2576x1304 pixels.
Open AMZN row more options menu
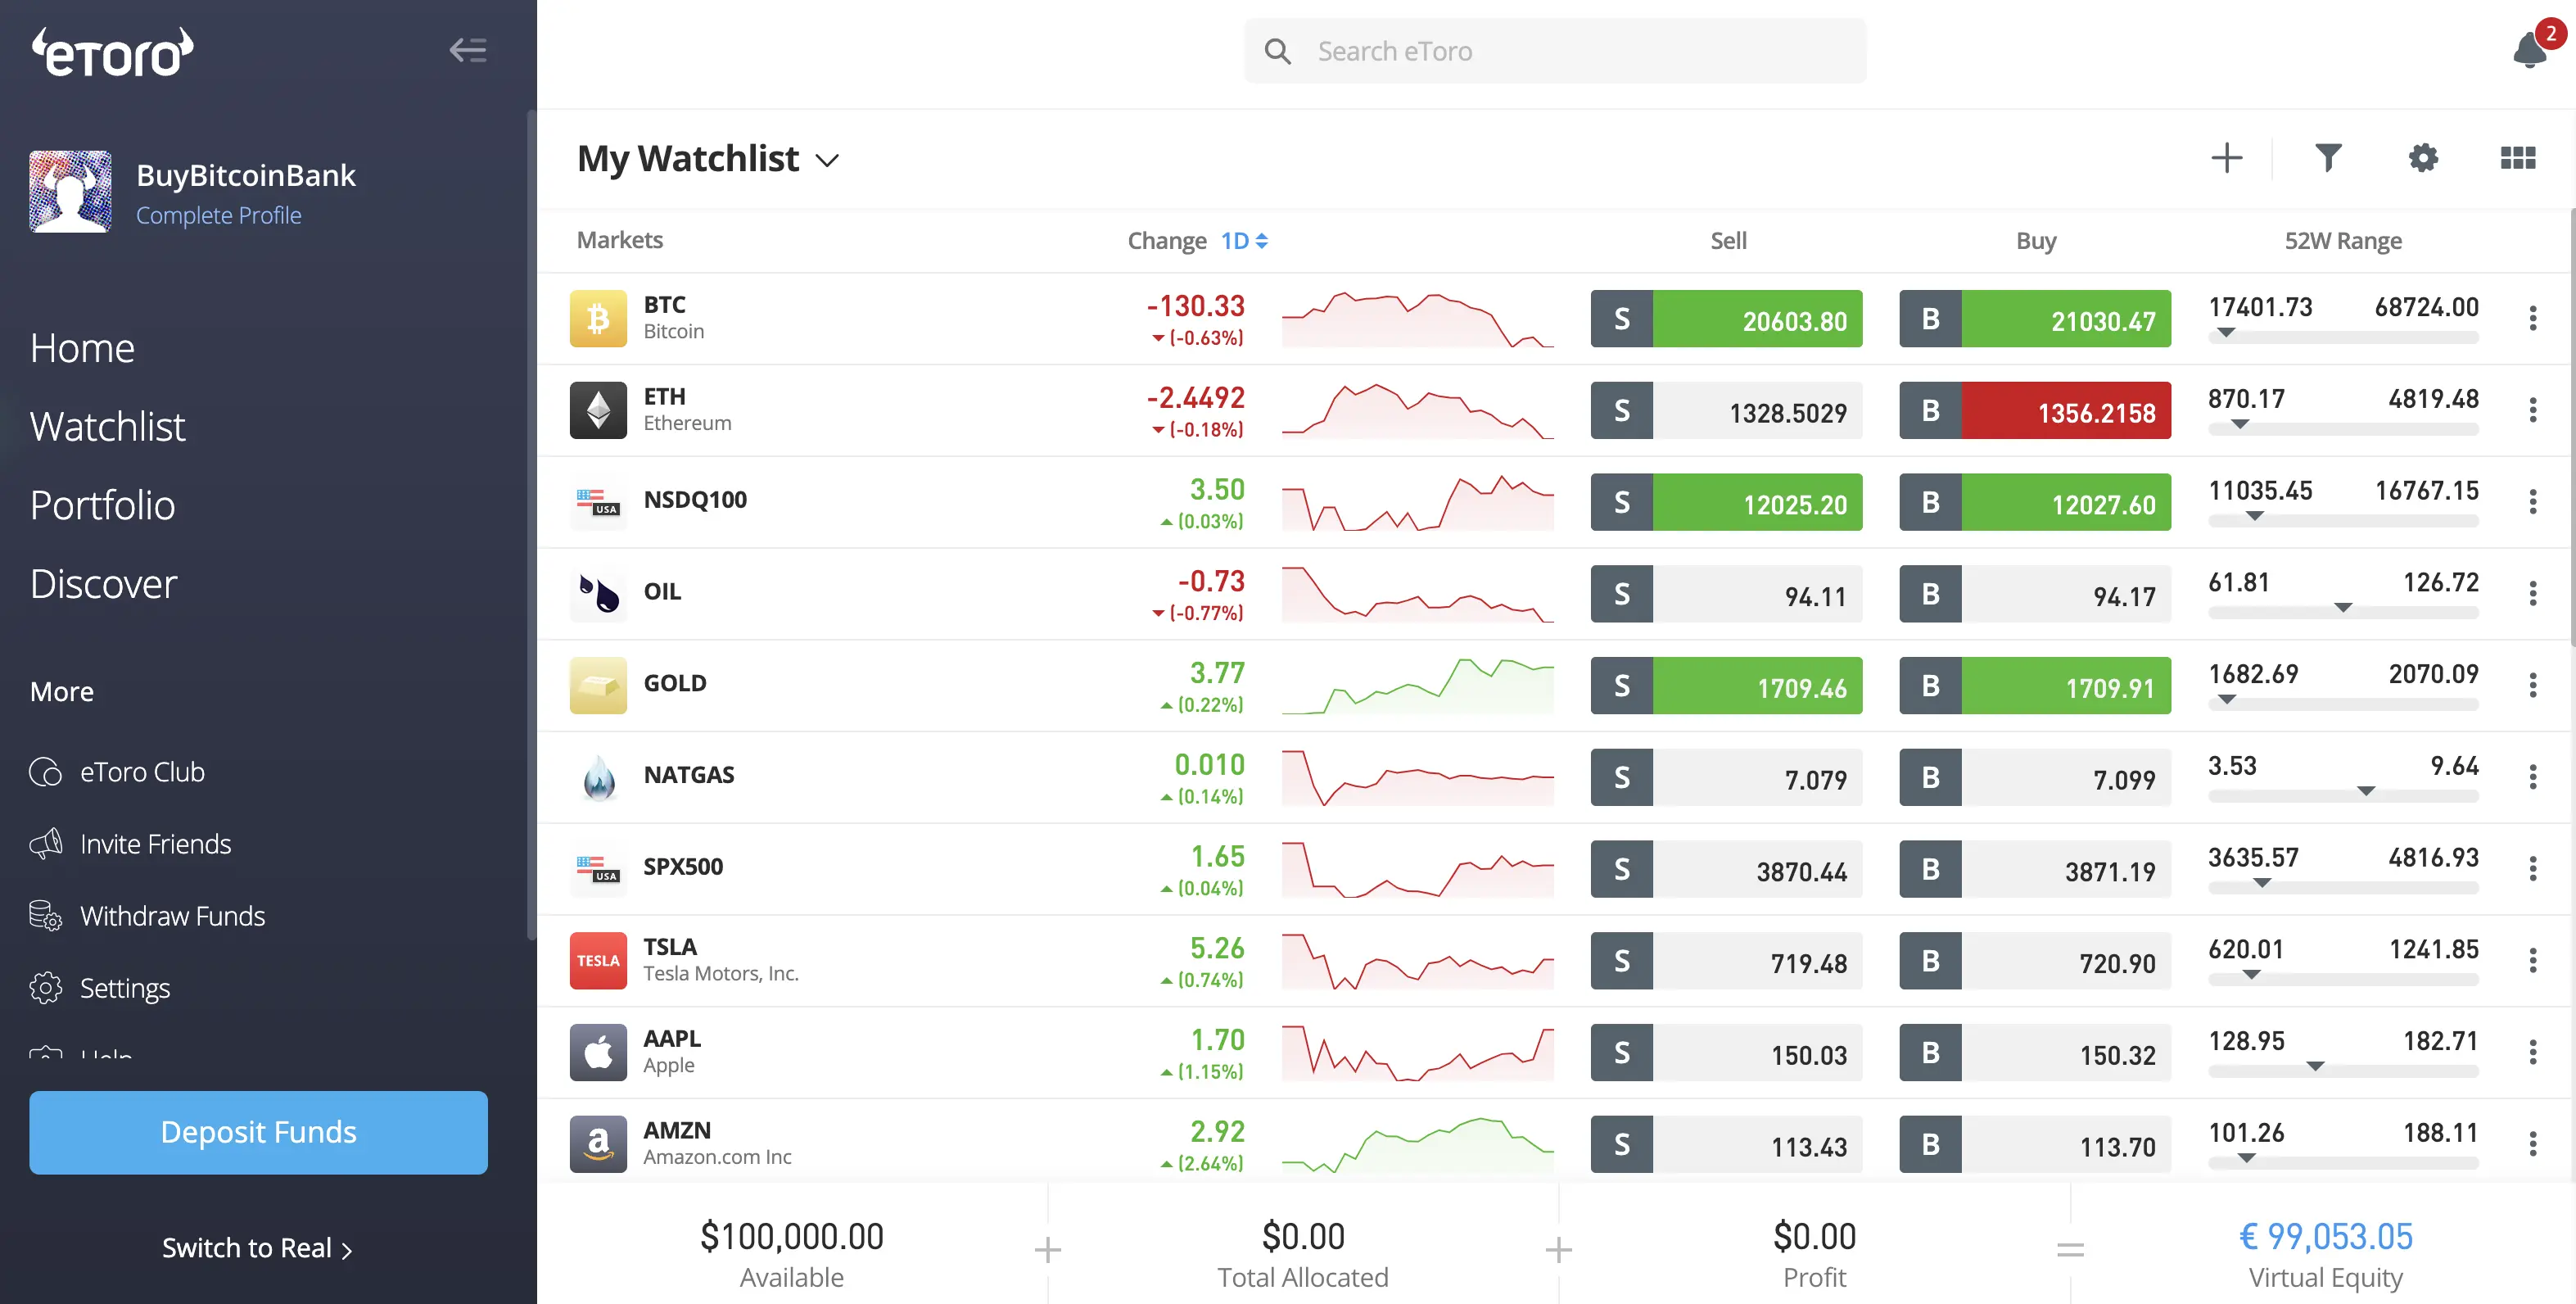click(2532, 1144)
